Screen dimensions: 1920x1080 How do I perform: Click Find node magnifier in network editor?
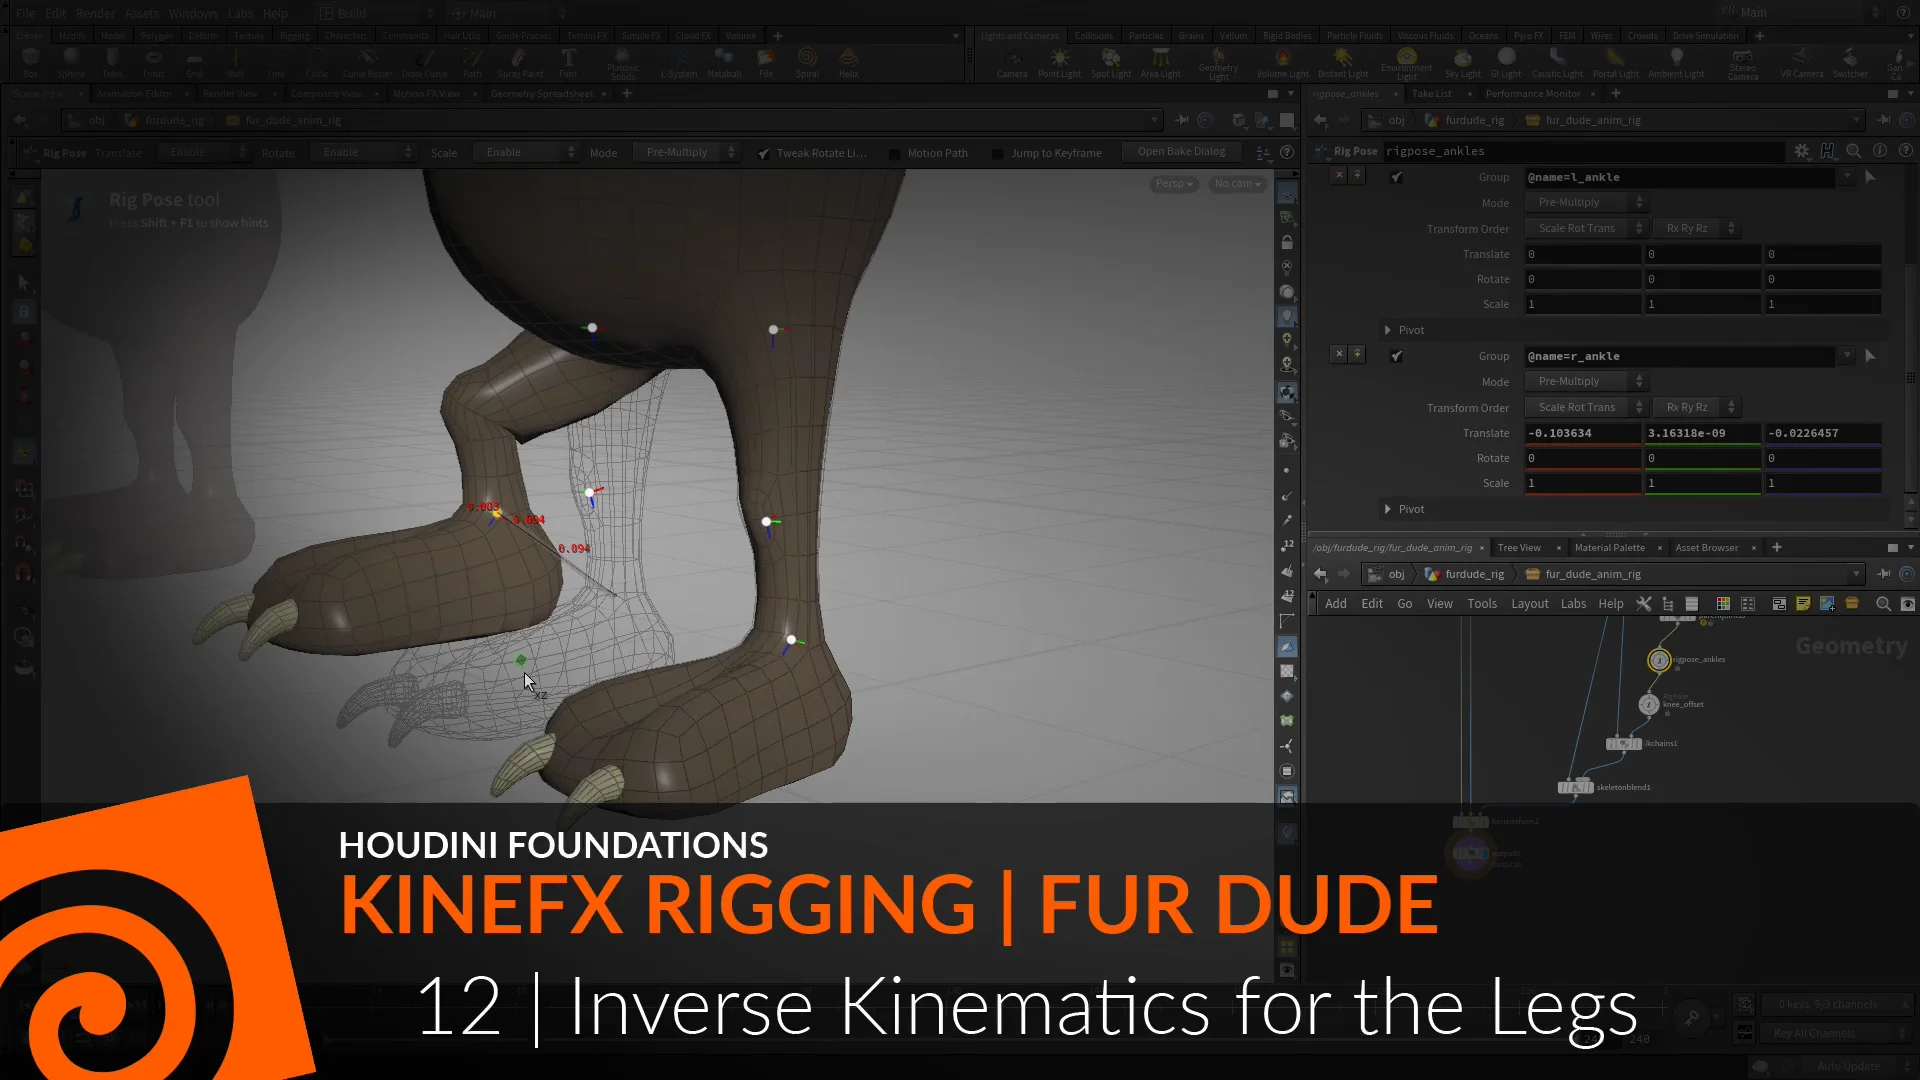click(x=1883, y=604)
